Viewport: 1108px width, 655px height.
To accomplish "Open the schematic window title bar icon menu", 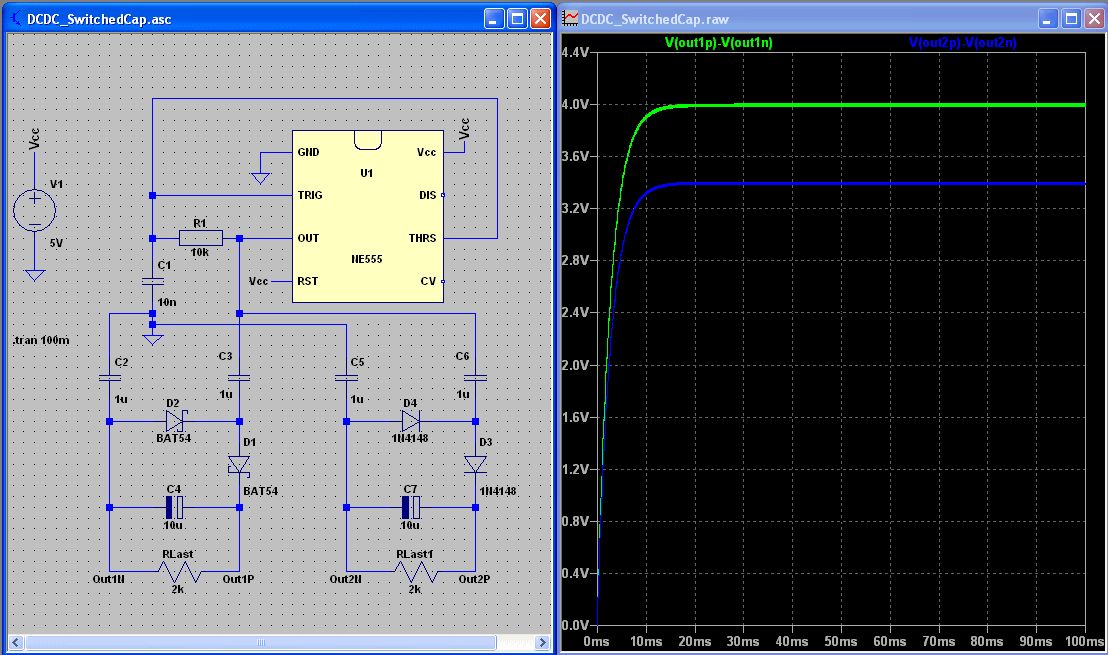I will (17, 18).
